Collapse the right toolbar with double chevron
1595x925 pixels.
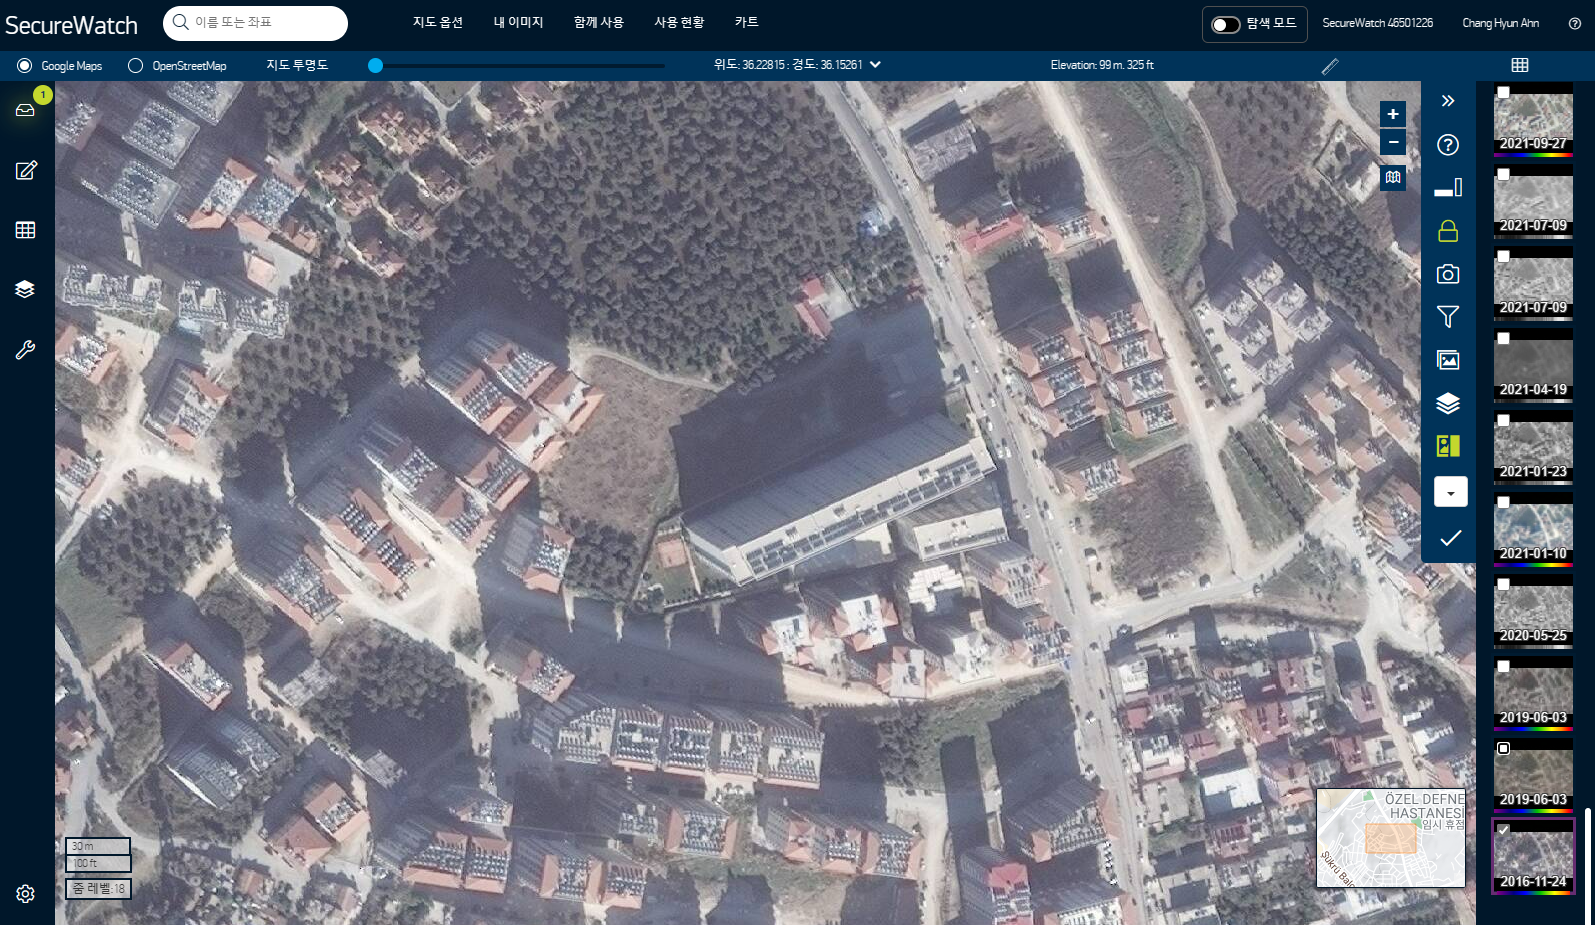[x=1447, y=101]
